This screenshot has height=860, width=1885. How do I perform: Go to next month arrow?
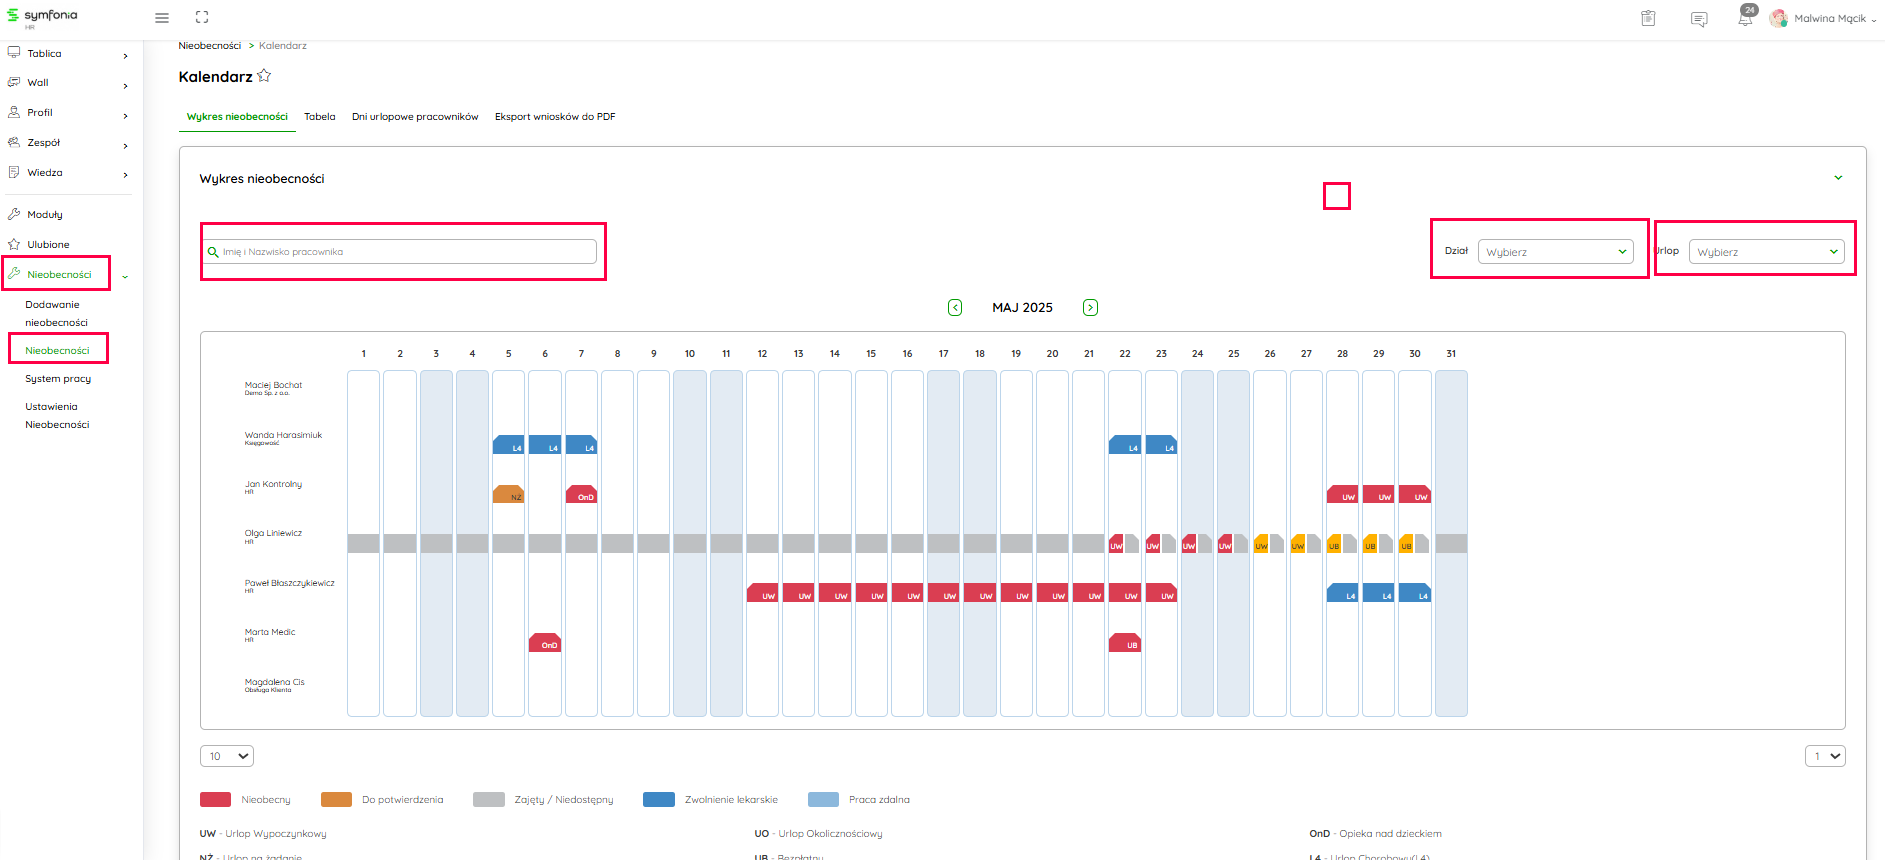[1090, 308]
